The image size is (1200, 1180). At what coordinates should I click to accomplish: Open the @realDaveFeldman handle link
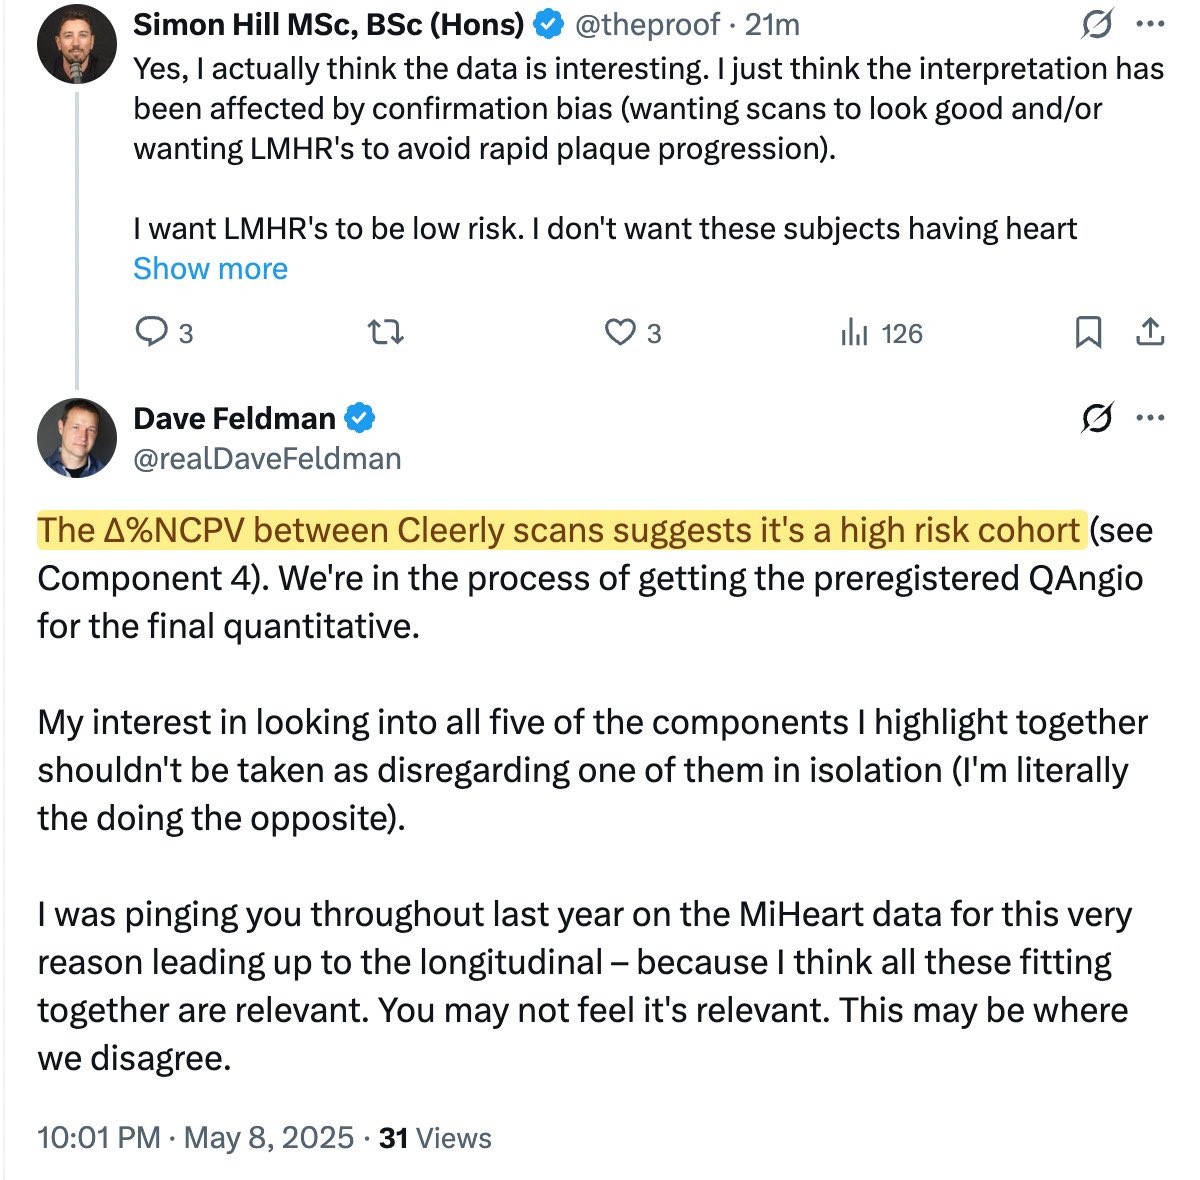pyautogui.click(x=267, y=458)
